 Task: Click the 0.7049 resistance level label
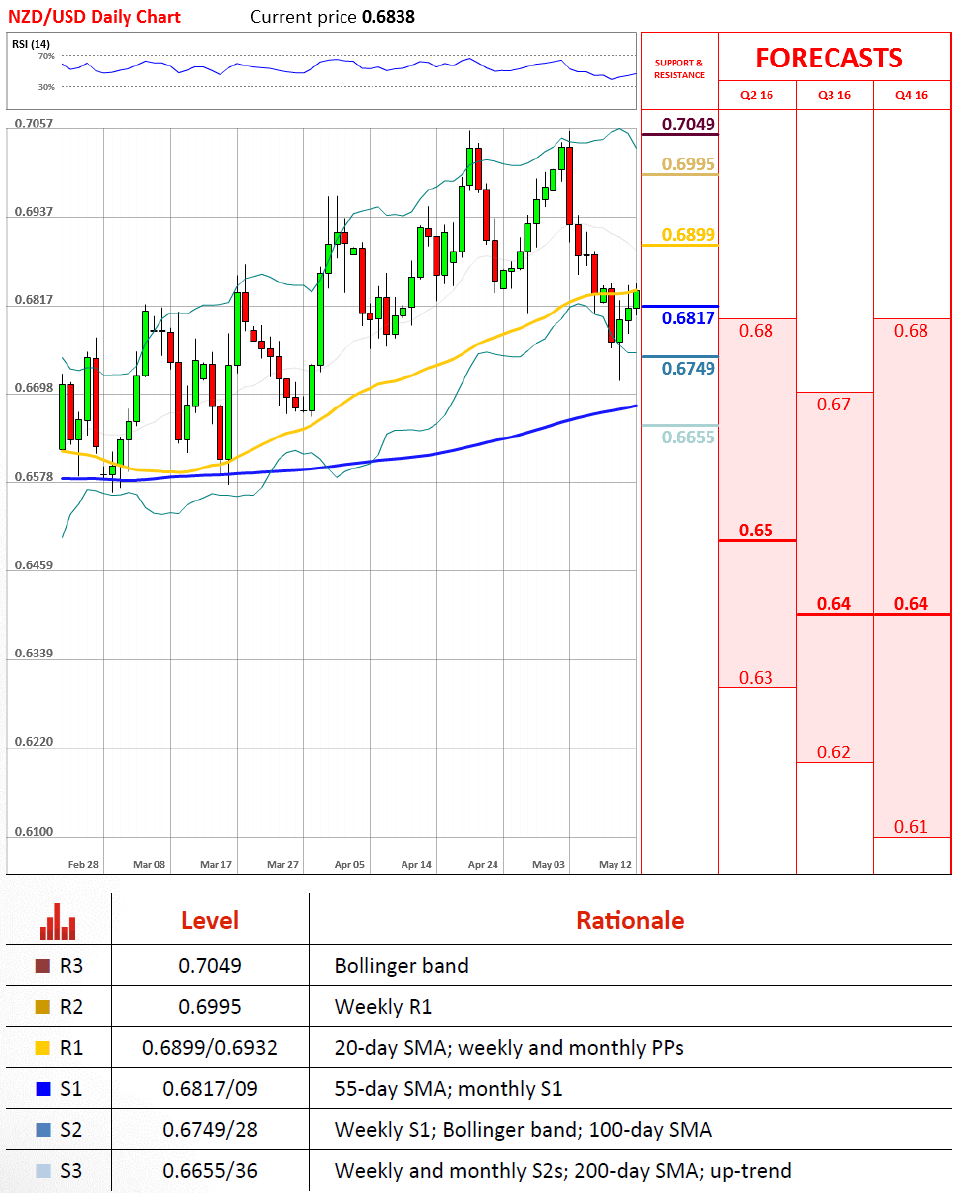coord(689,124)
